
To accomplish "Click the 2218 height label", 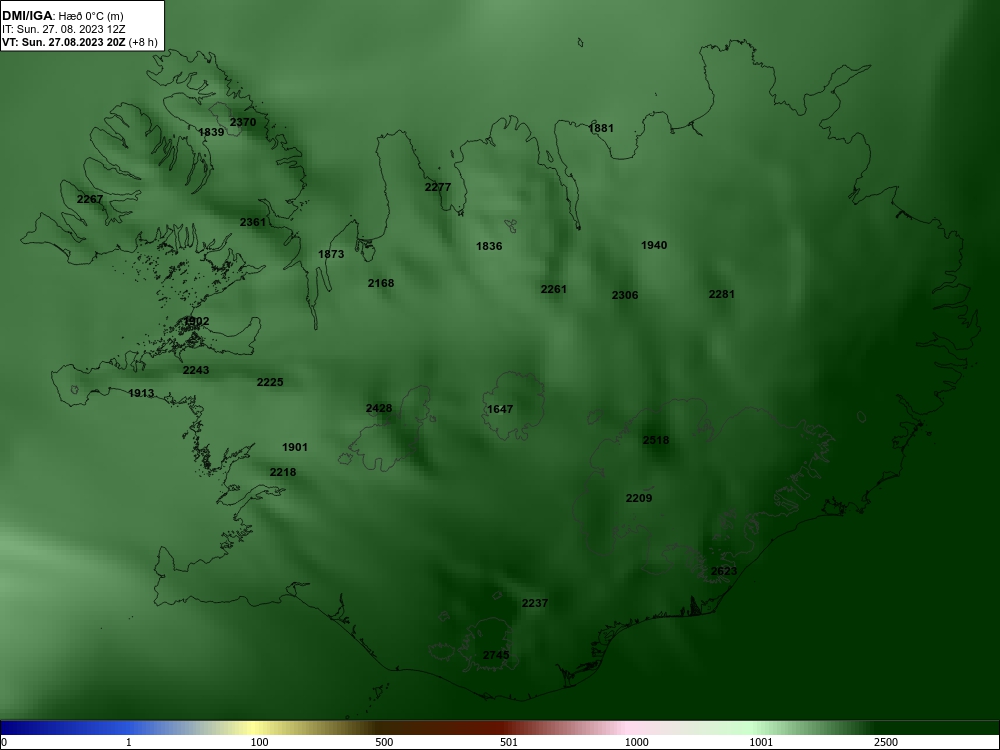I will [x=283, y=472].
